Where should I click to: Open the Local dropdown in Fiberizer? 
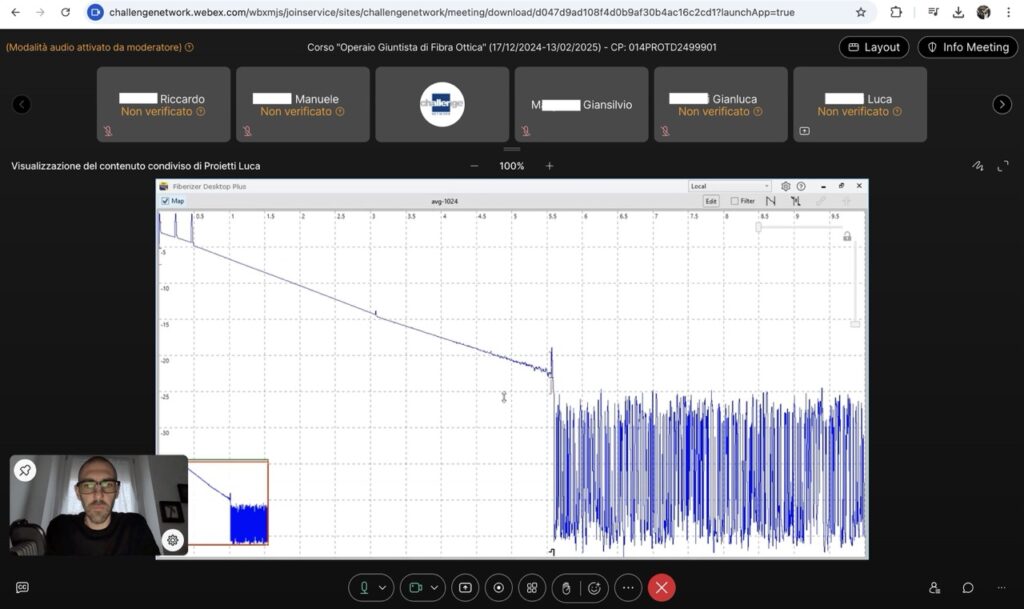click(730, 186)
